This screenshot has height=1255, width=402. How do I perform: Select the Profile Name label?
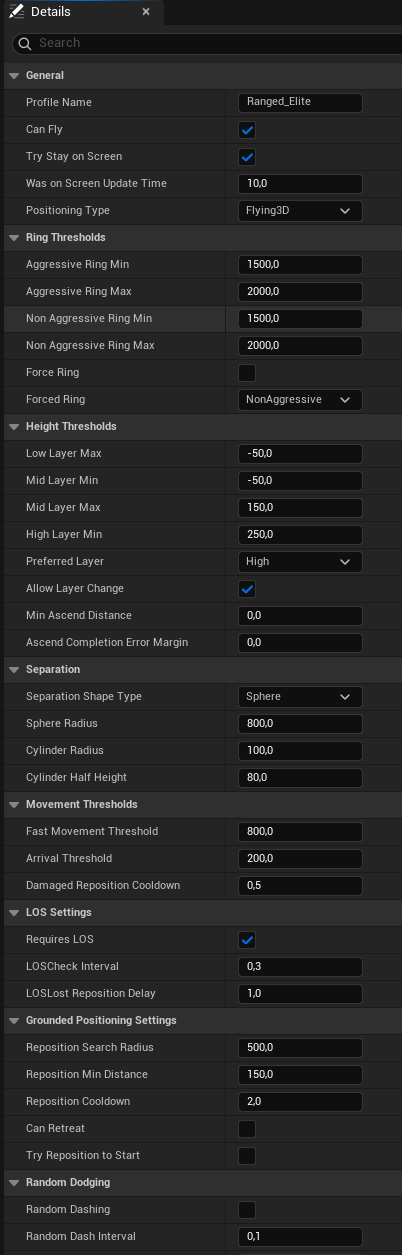(59, 103)
